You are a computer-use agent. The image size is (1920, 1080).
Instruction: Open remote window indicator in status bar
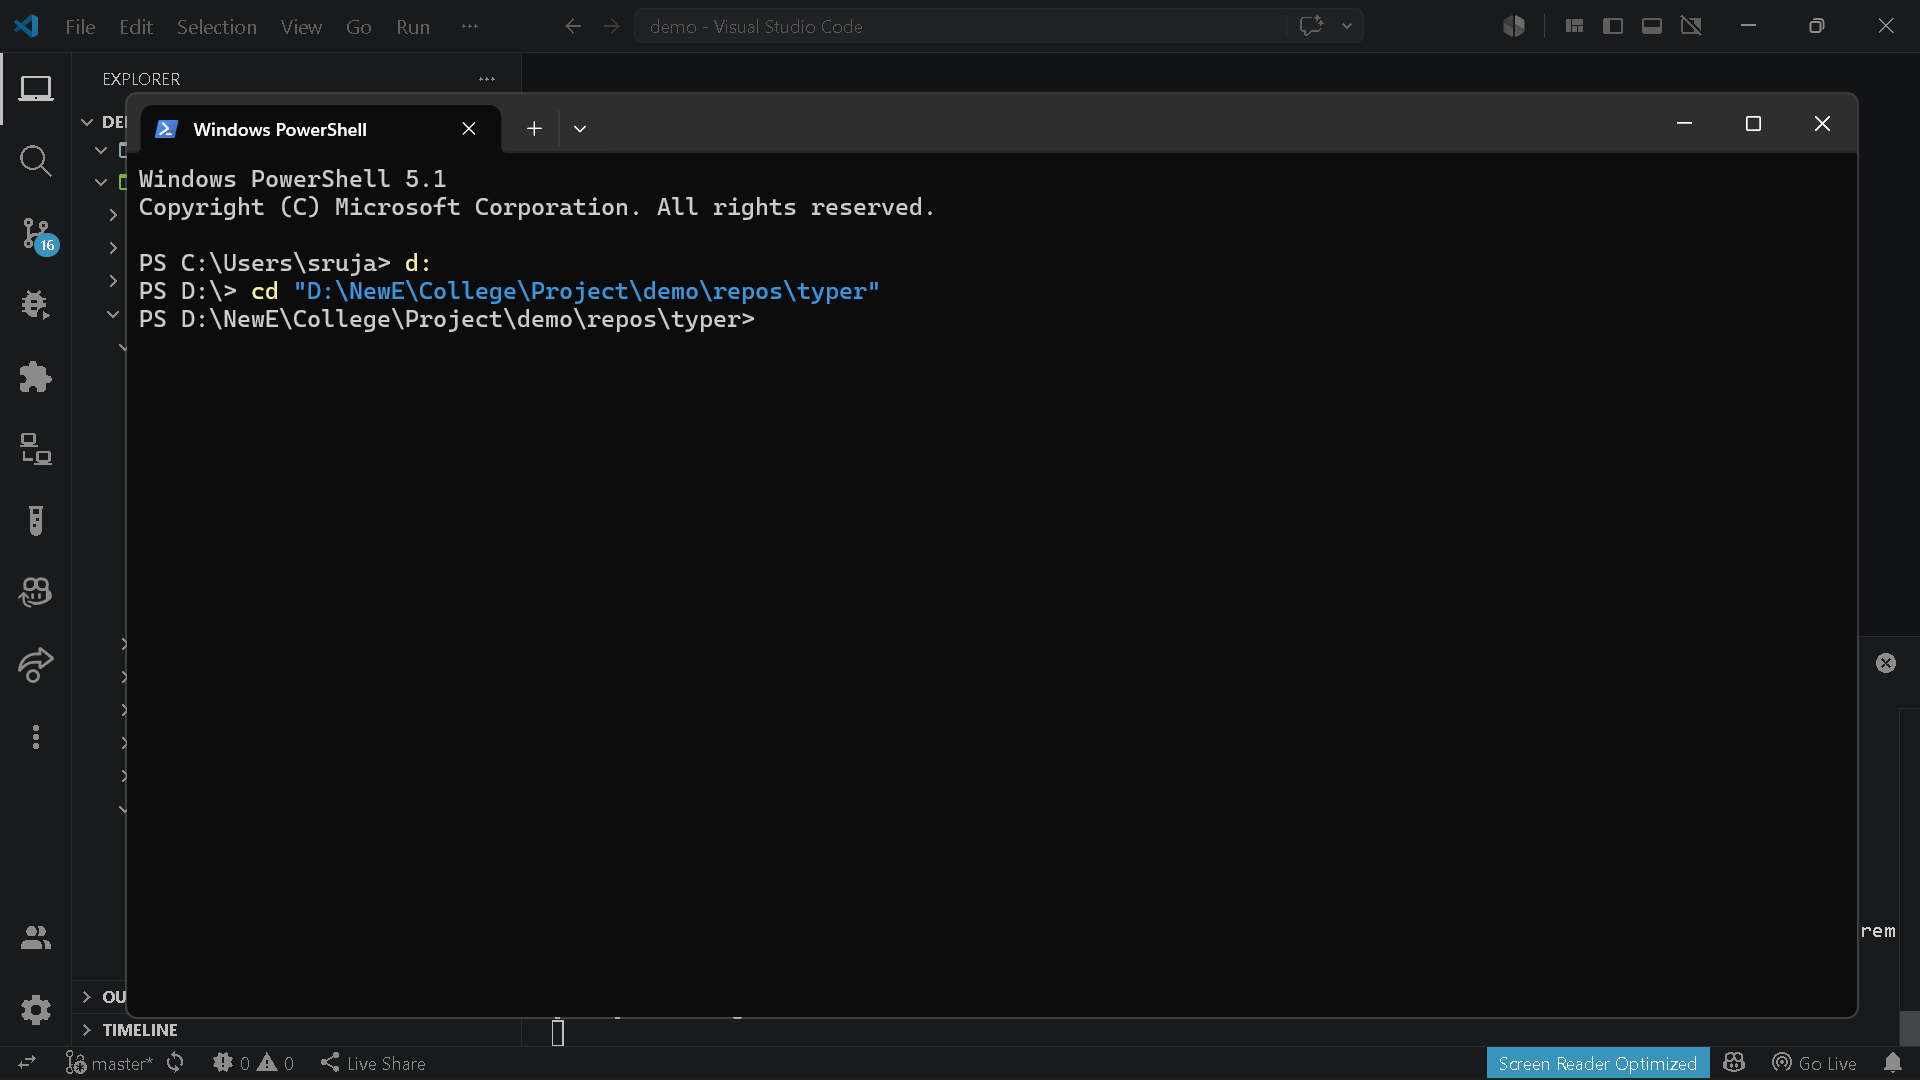tap(27, 1063)
